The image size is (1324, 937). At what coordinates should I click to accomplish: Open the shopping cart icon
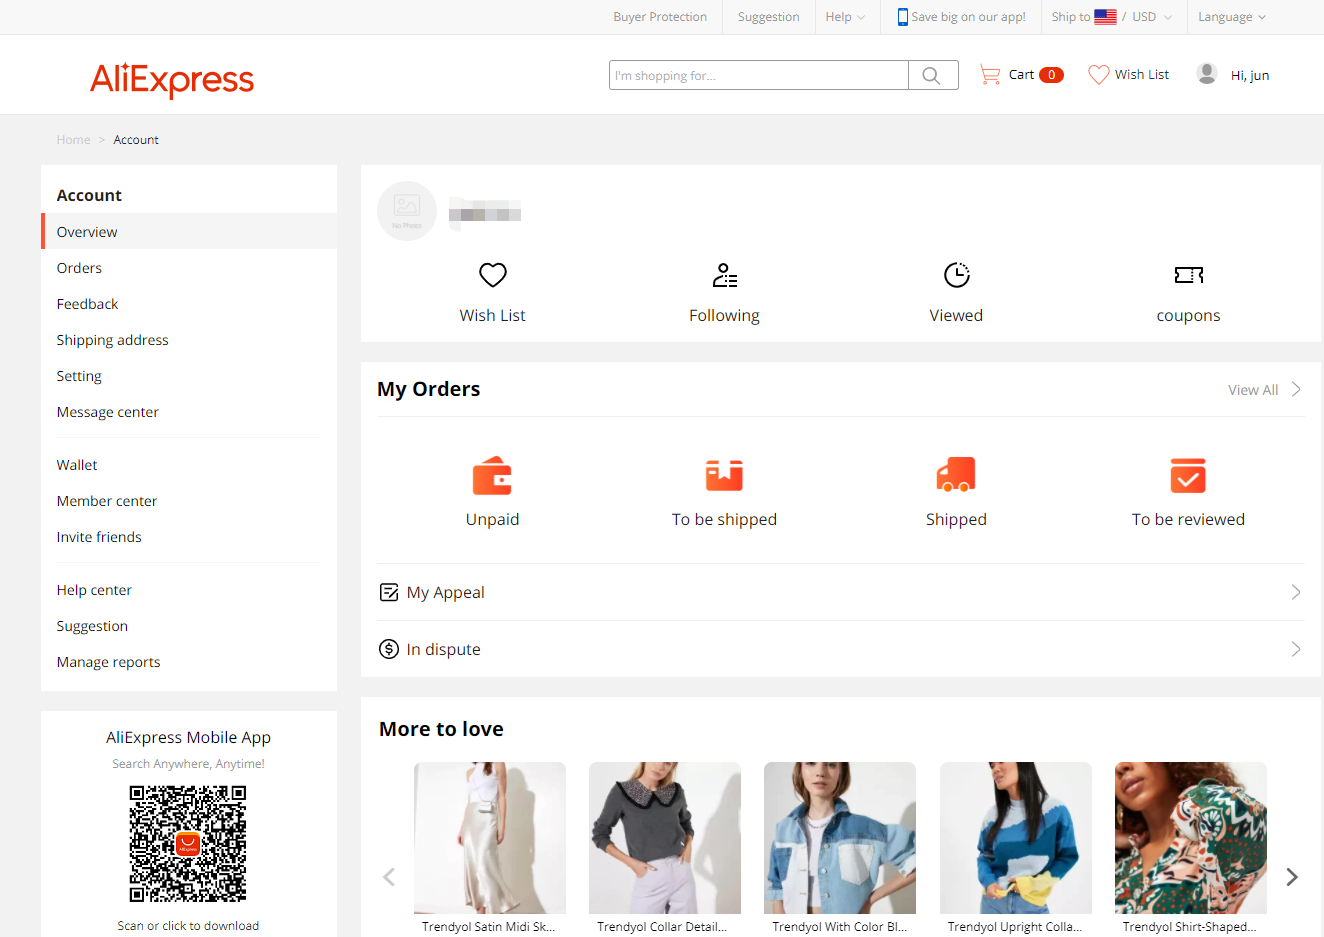[x=990, y=75]
